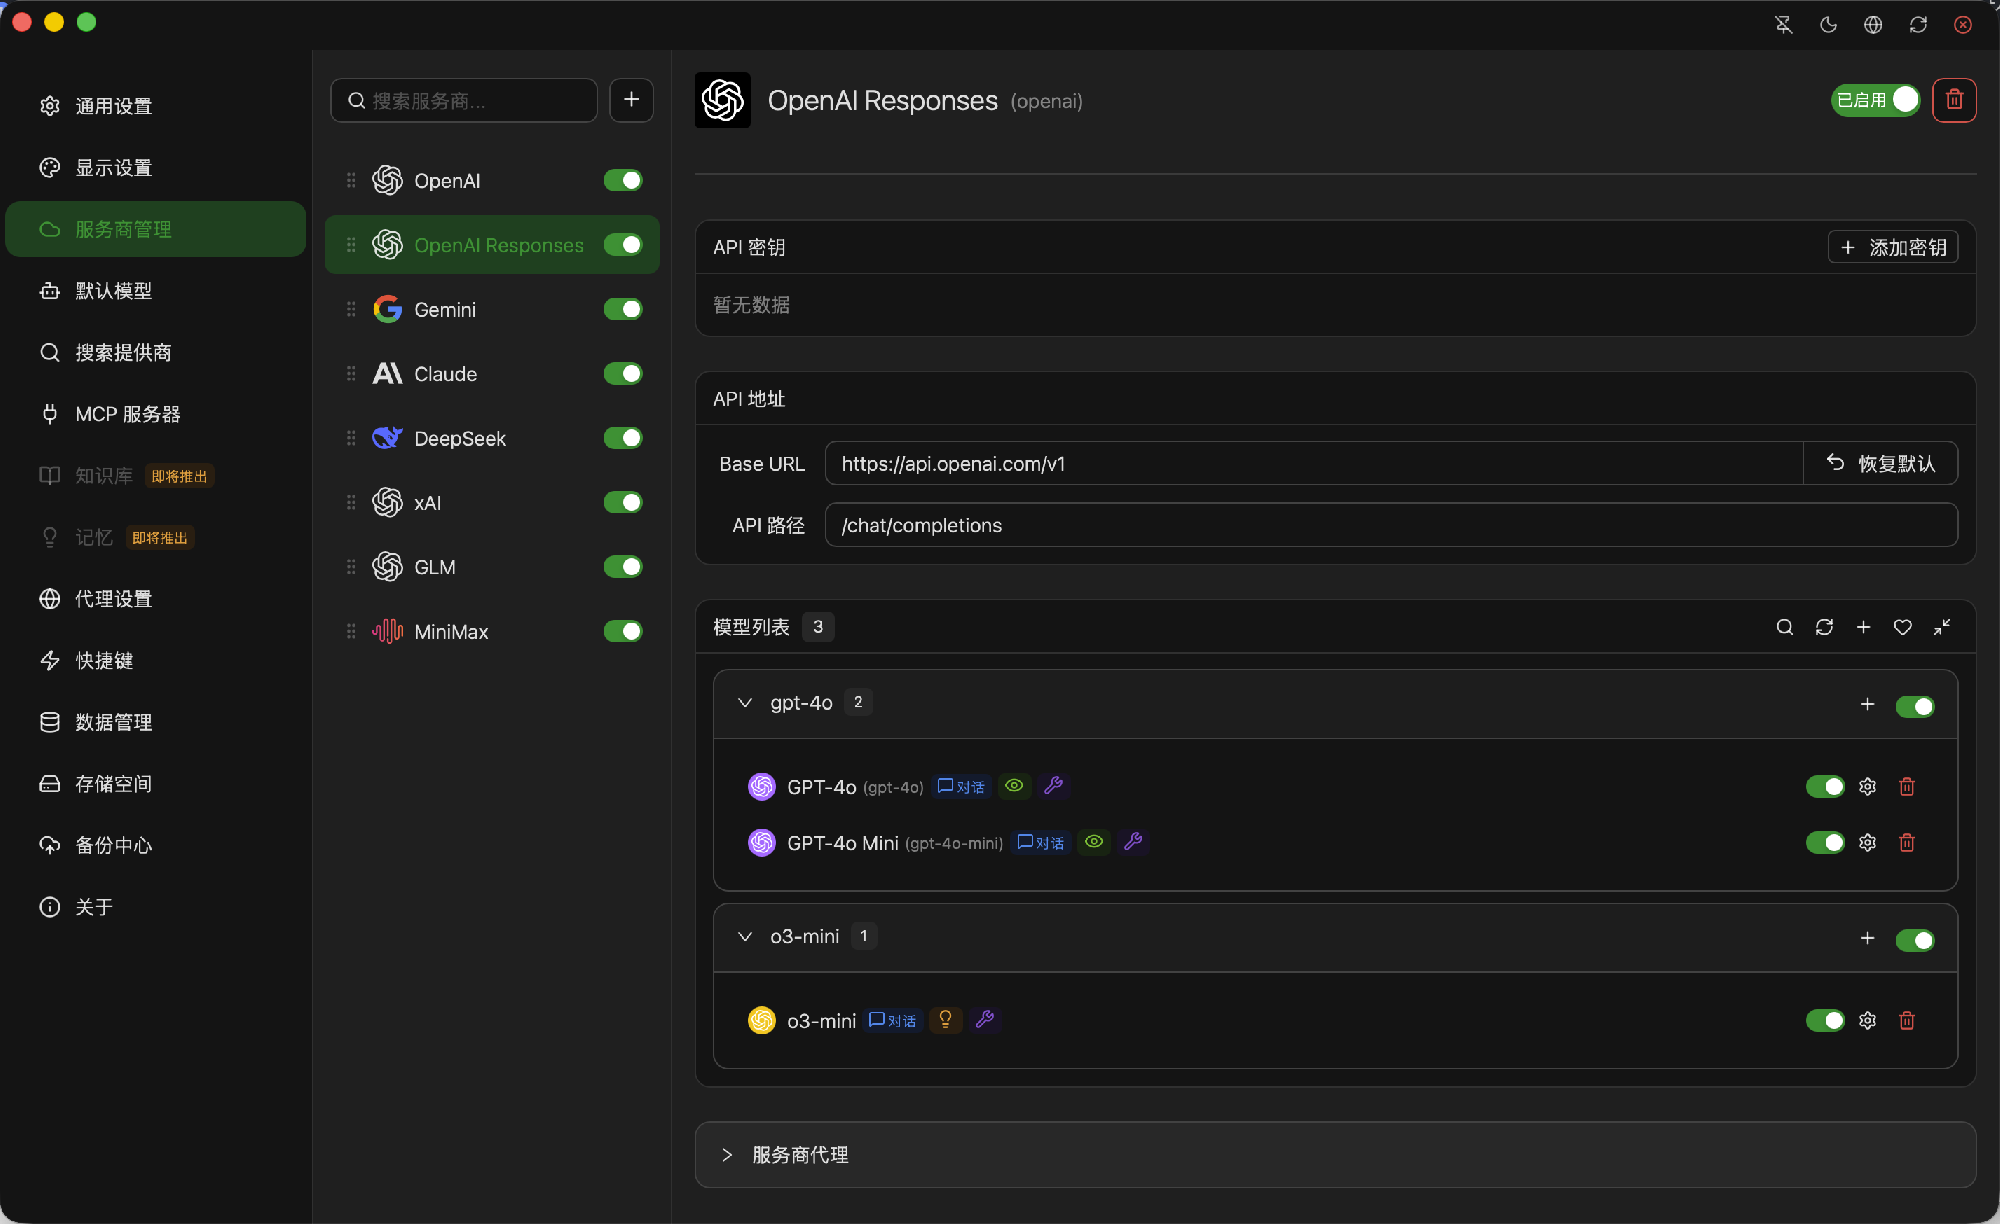Toggle off the GPT-4o model switch

[x=1825, y=787]
